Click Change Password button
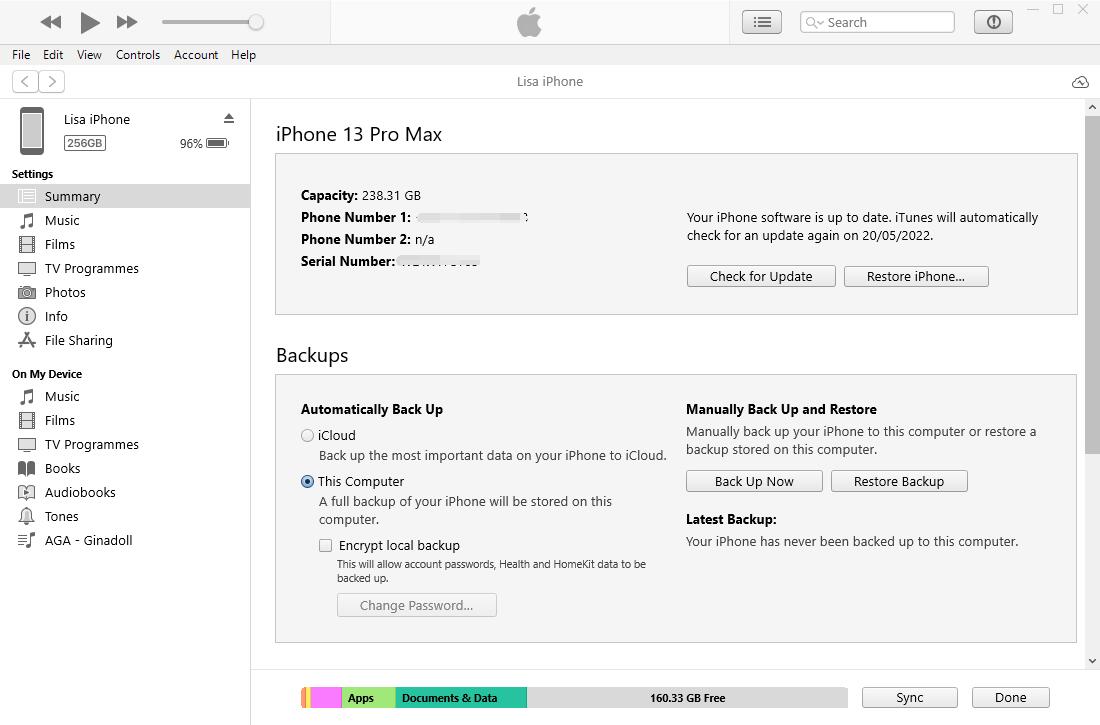This screenshot has width=1100, height=725. (x=417, y=605)
